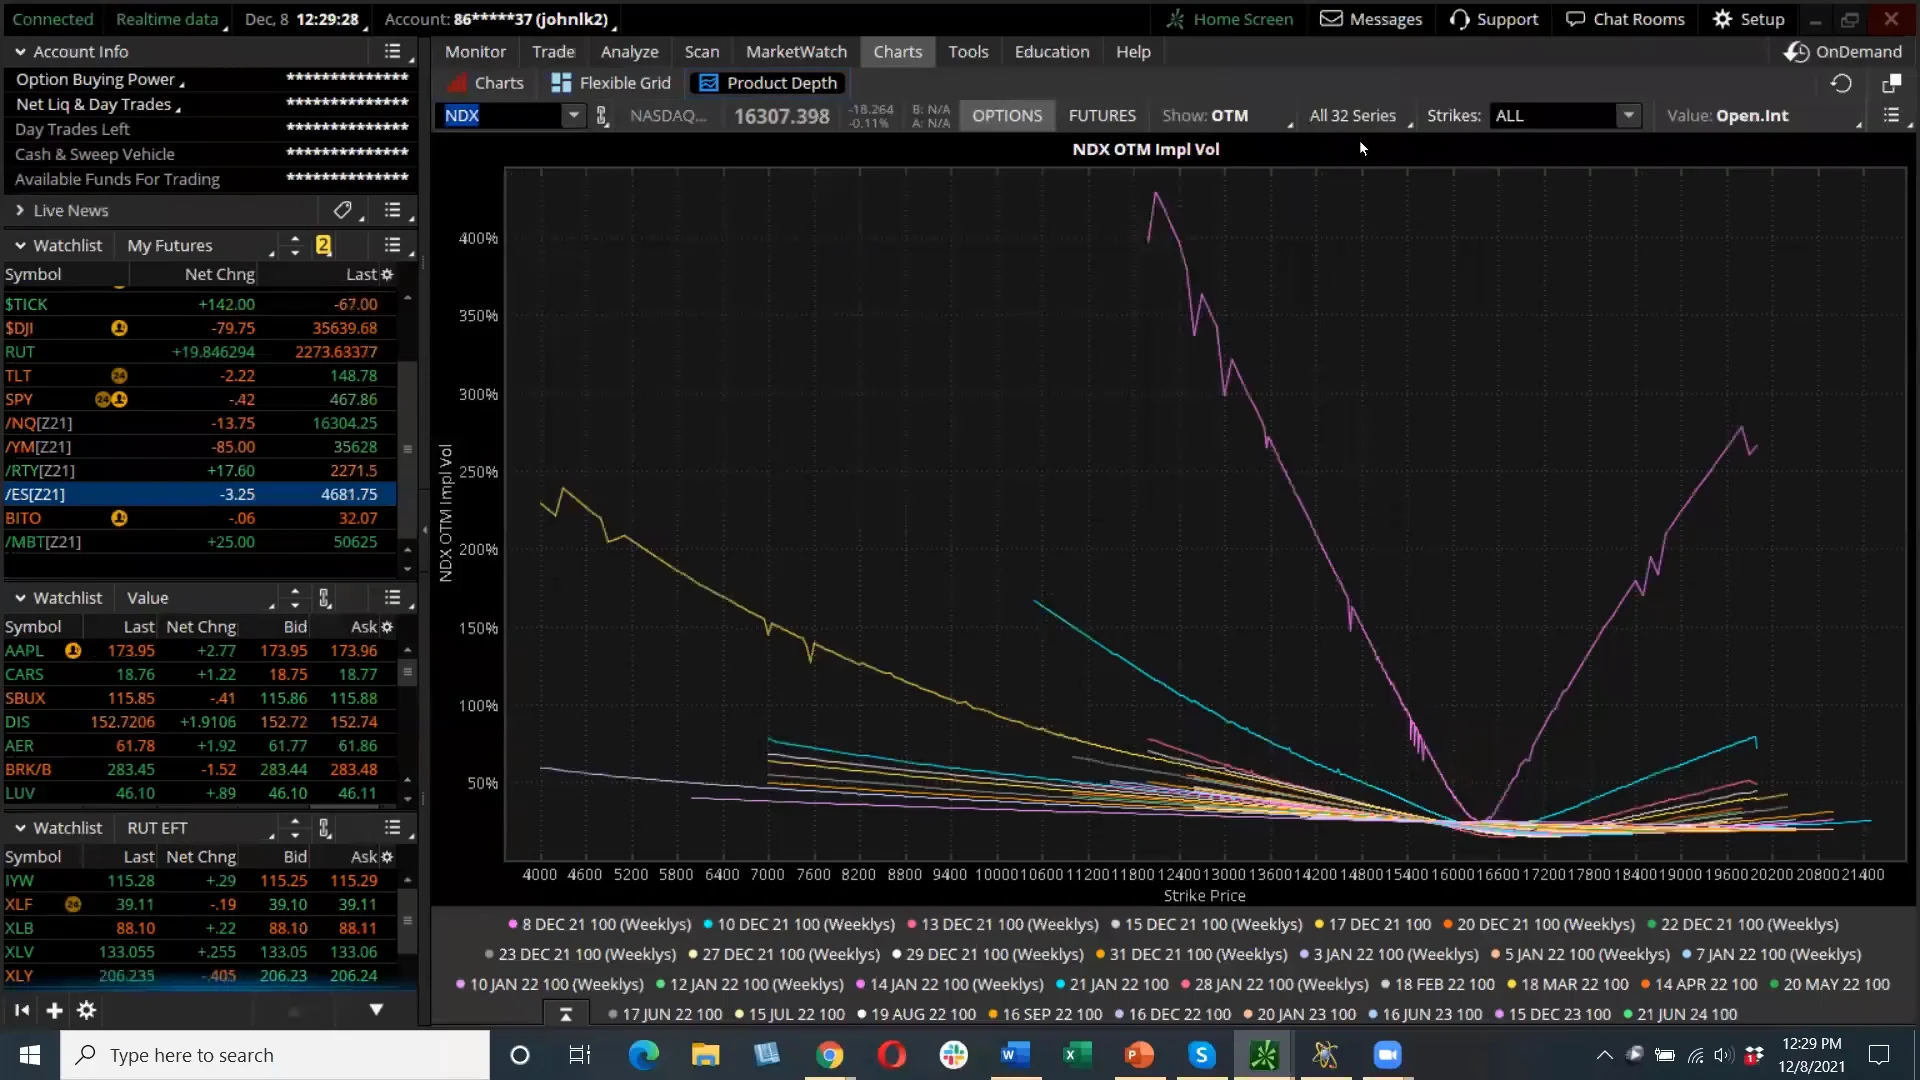Viewport: 1920px width, 1080px height.
Task: Select the AAPL row in Value watchlist
Action: coord(200,651)
